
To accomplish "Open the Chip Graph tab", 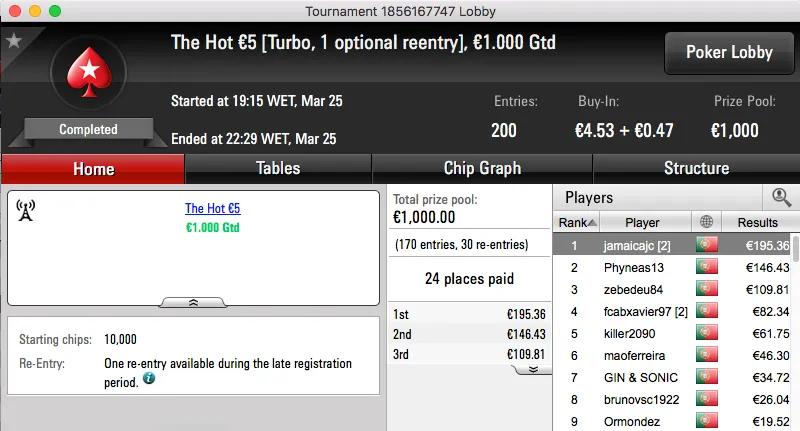I will (482, 169).
